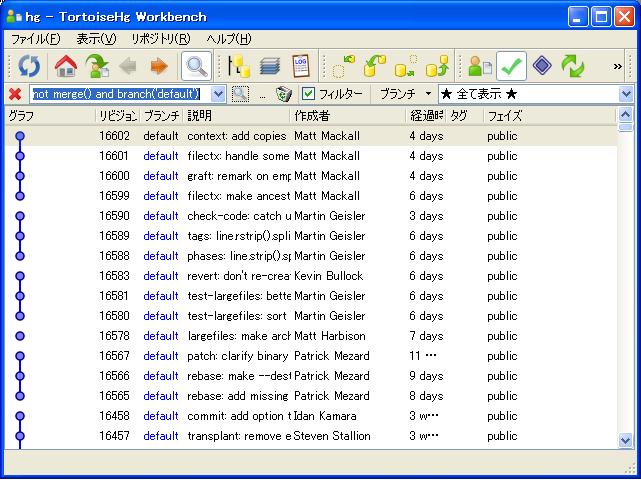Screen dimensions: 641x480
Task: Expand the toolbar overflow chevron
Action: pos(618,67)
